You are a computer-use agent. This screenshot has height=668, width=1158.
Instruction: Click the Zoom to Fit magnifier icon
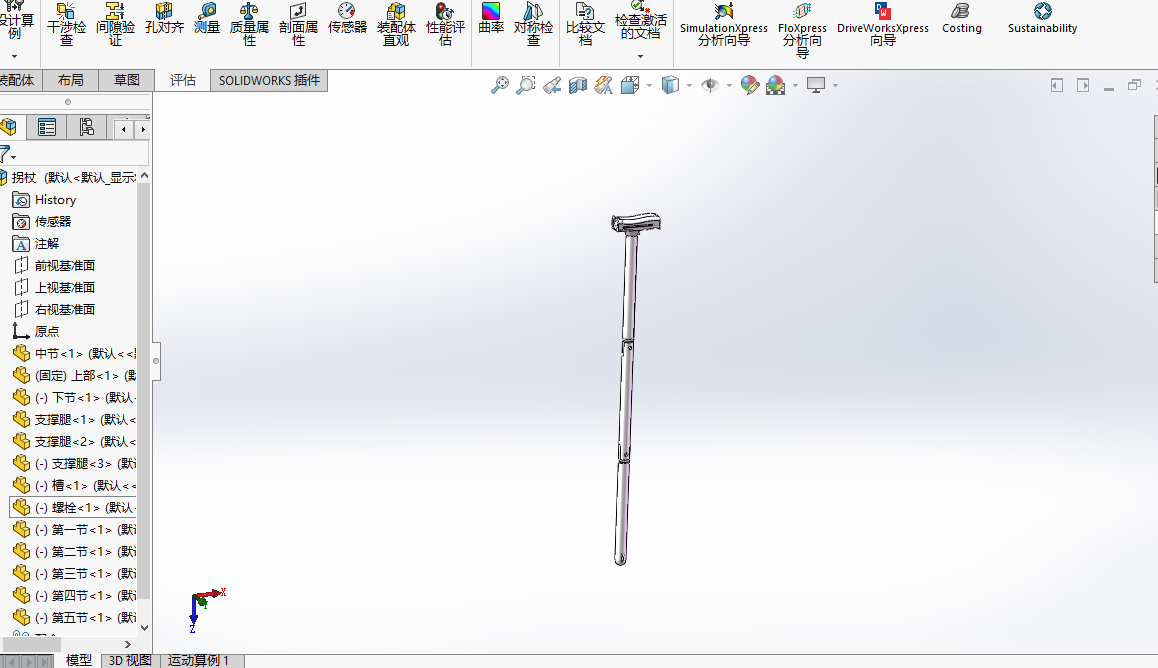[x=500, y=86]
